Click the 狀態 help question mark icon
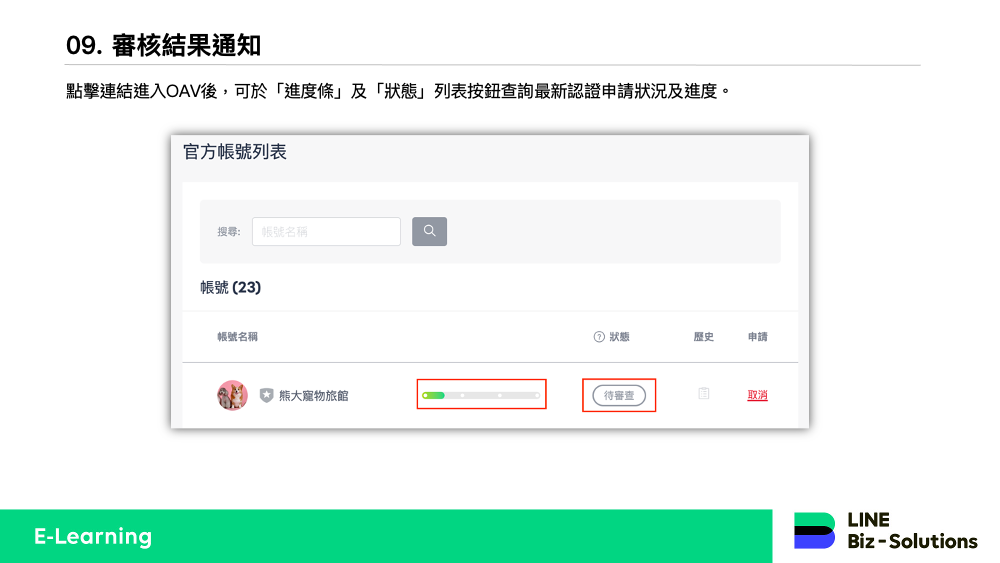 click(x=599, y=337)
